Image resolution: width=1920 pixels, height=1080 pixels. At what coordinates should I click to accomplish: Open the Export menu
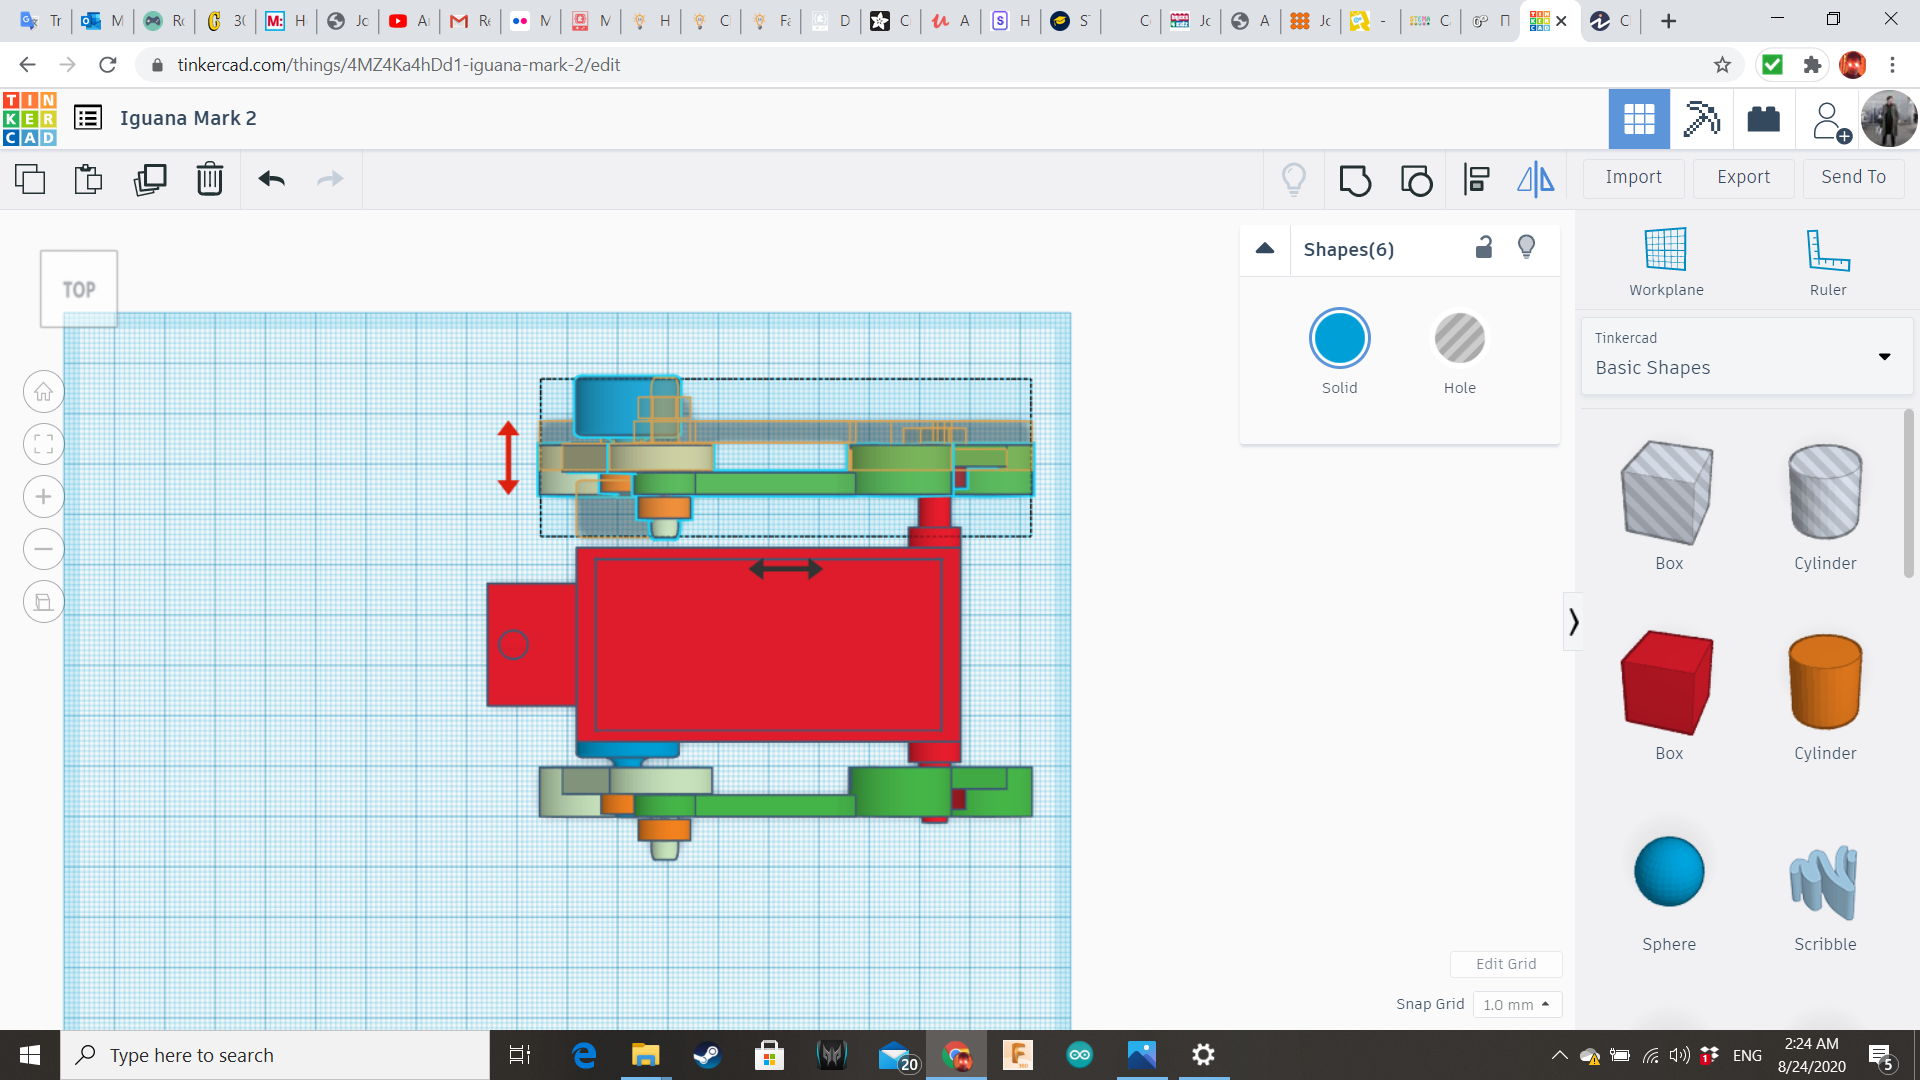tap(1743, 177)
